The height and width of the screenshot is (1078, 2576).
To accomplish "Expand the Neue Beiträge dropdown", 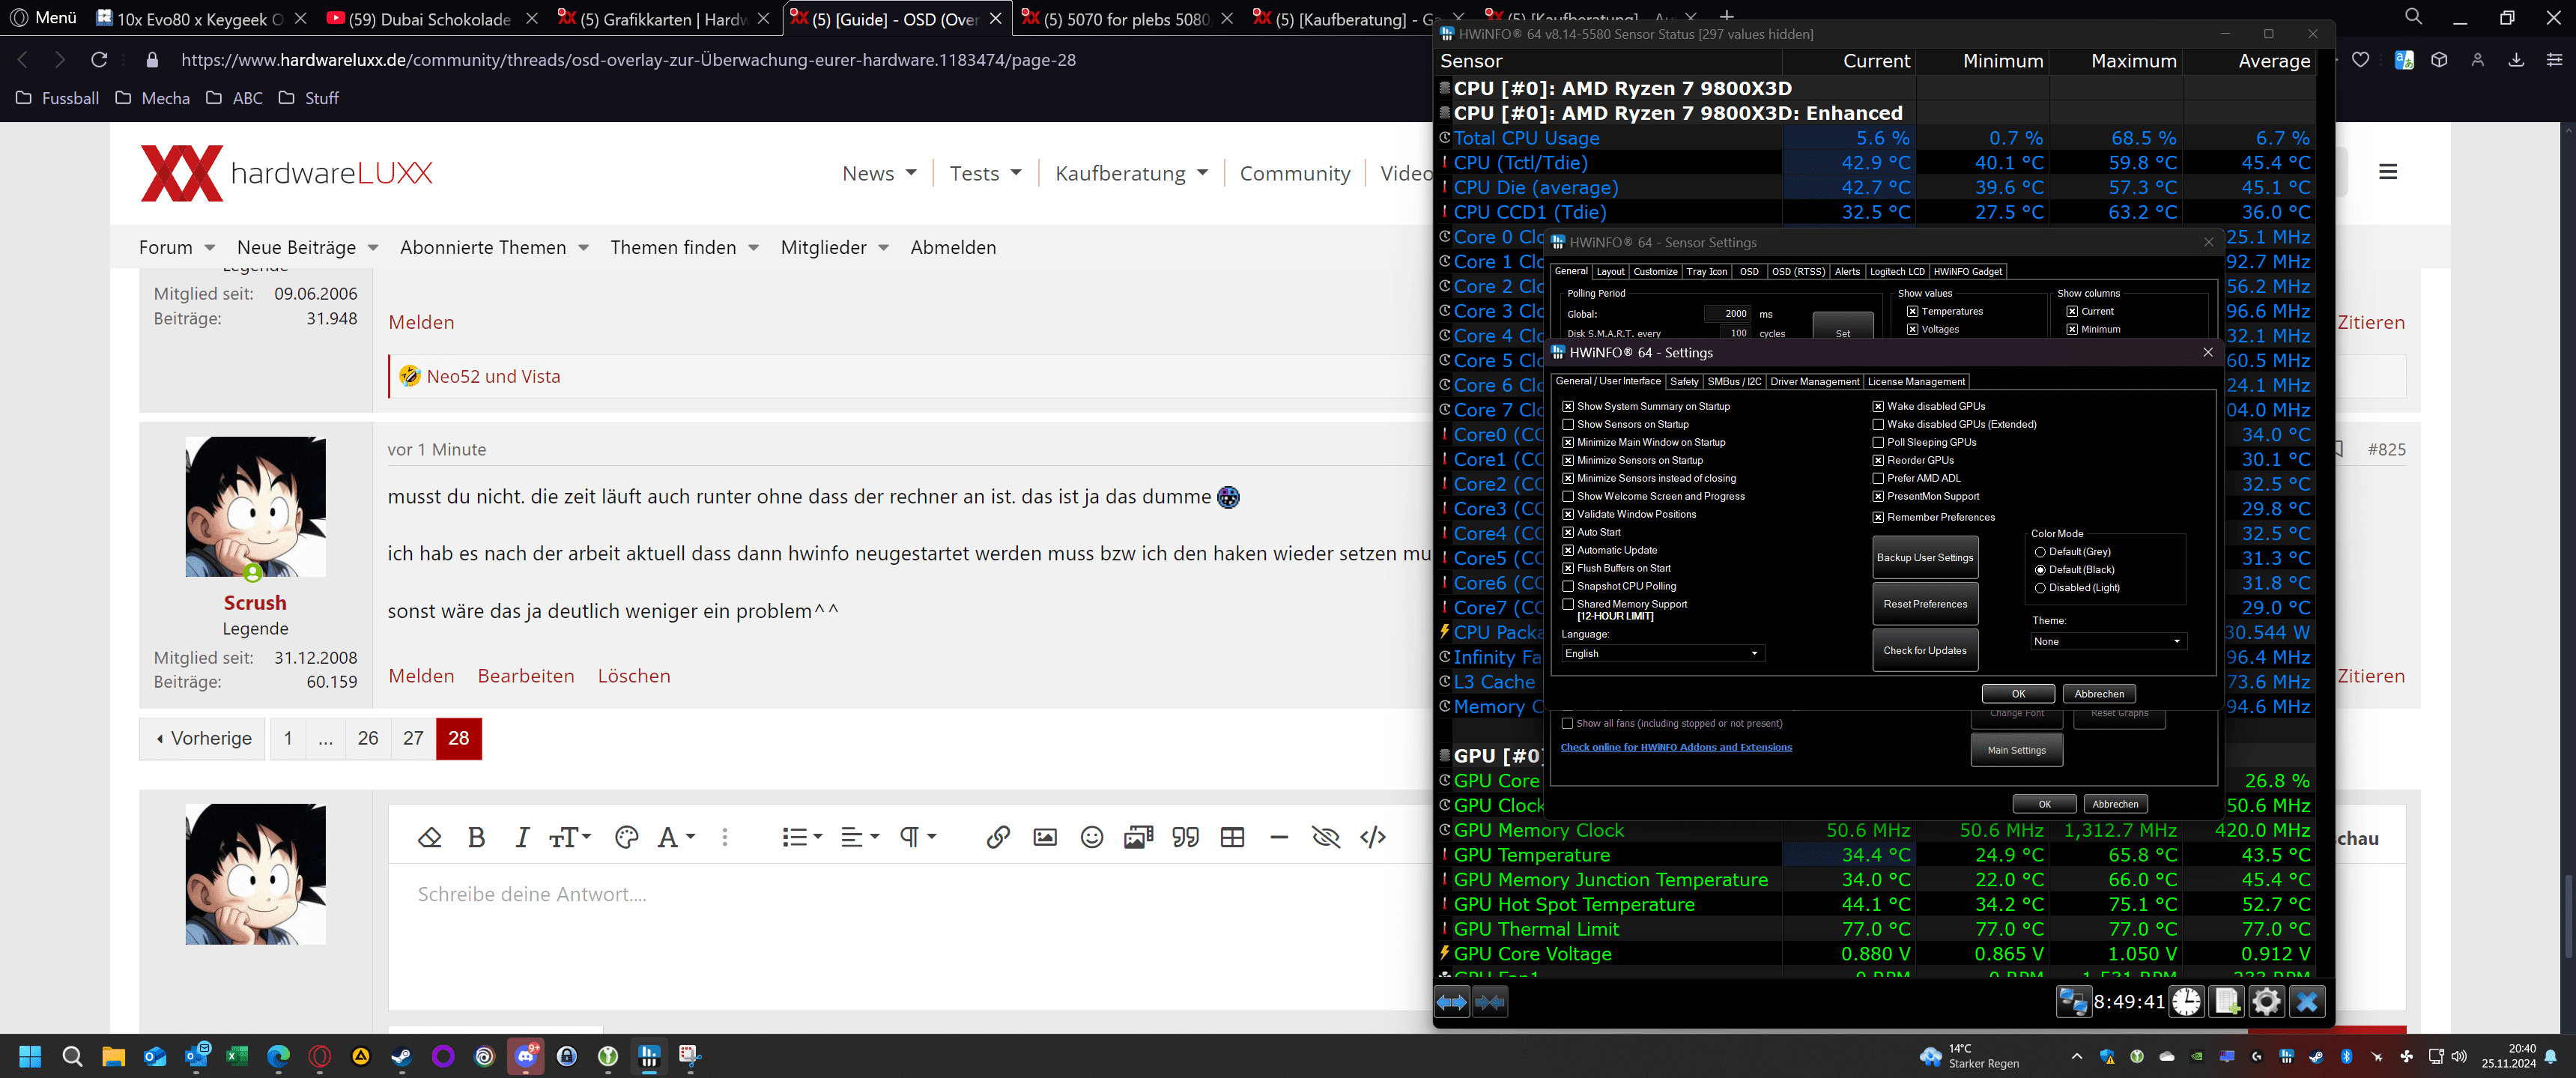I will [x=373, y=247].
